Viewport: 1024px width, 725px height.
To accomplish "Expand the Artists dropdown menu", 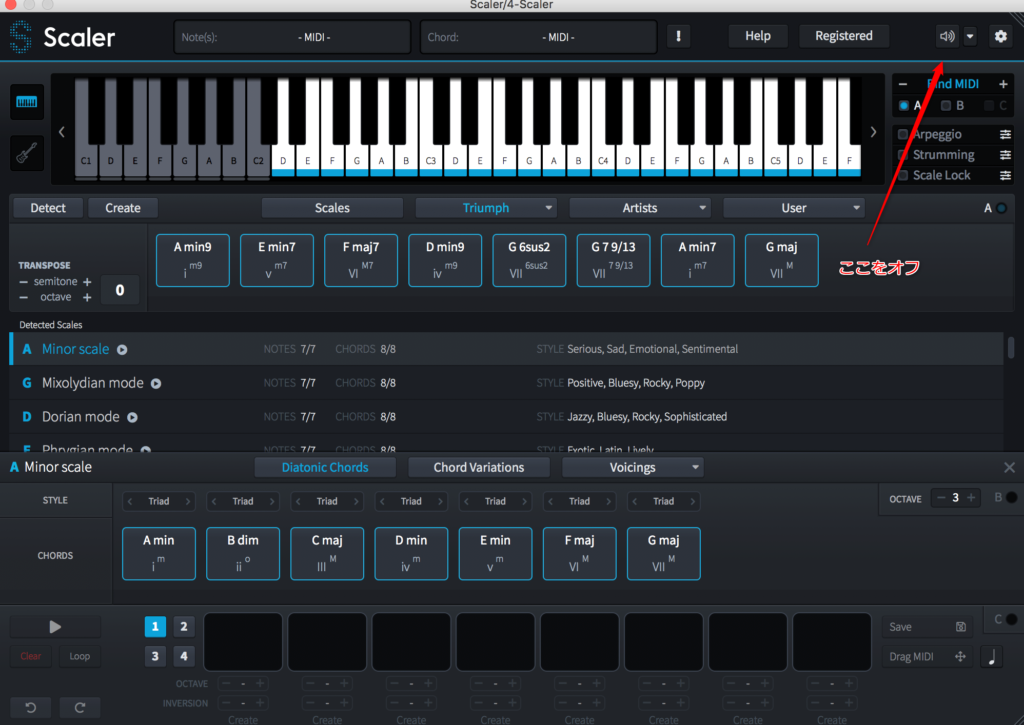I will pos(640,208).
